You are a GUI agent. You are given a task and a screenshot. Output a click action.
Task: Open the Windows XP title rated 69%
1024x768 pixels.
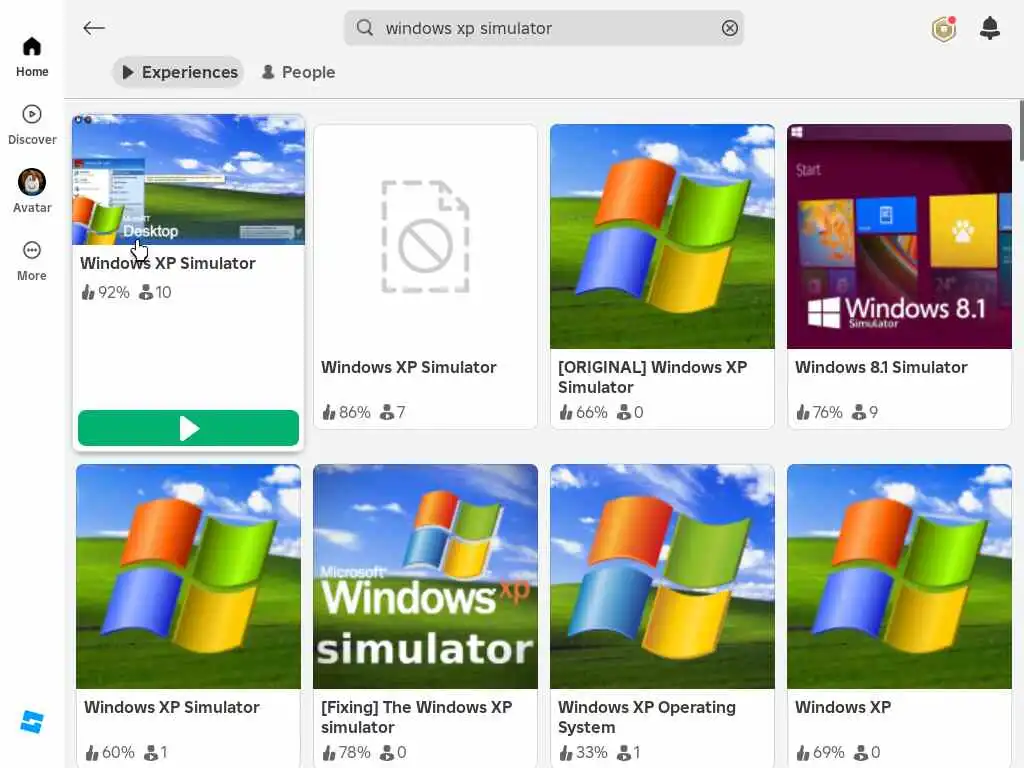click(843, 707)
